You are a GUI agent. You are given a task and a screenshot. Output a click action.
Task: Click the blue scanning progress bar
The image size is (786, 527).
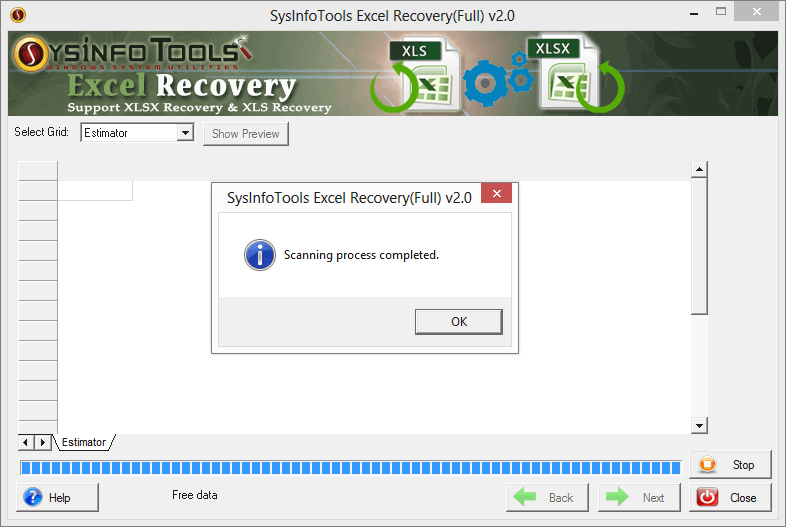[350, 468]
